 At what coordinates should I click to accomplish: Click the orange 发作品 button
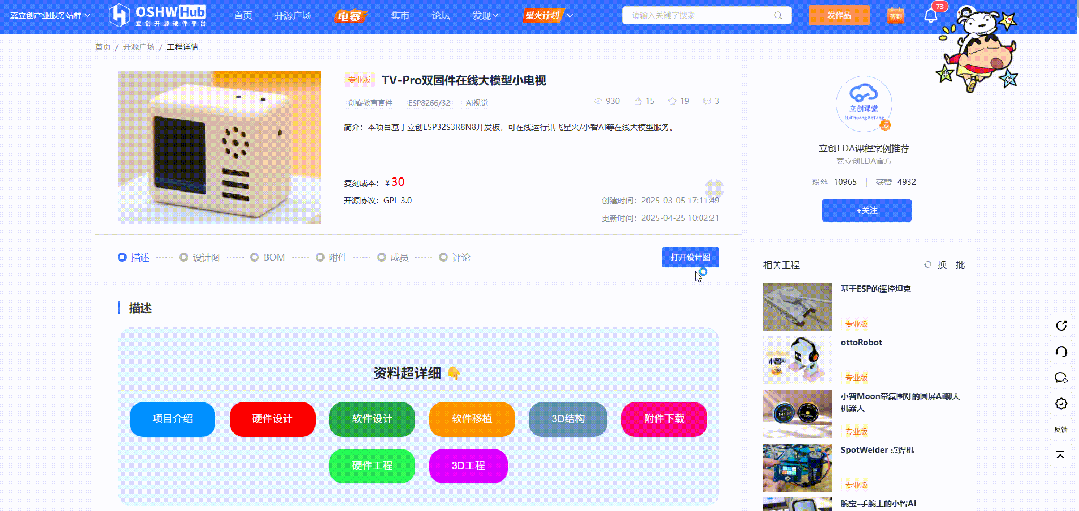[839, 15]
